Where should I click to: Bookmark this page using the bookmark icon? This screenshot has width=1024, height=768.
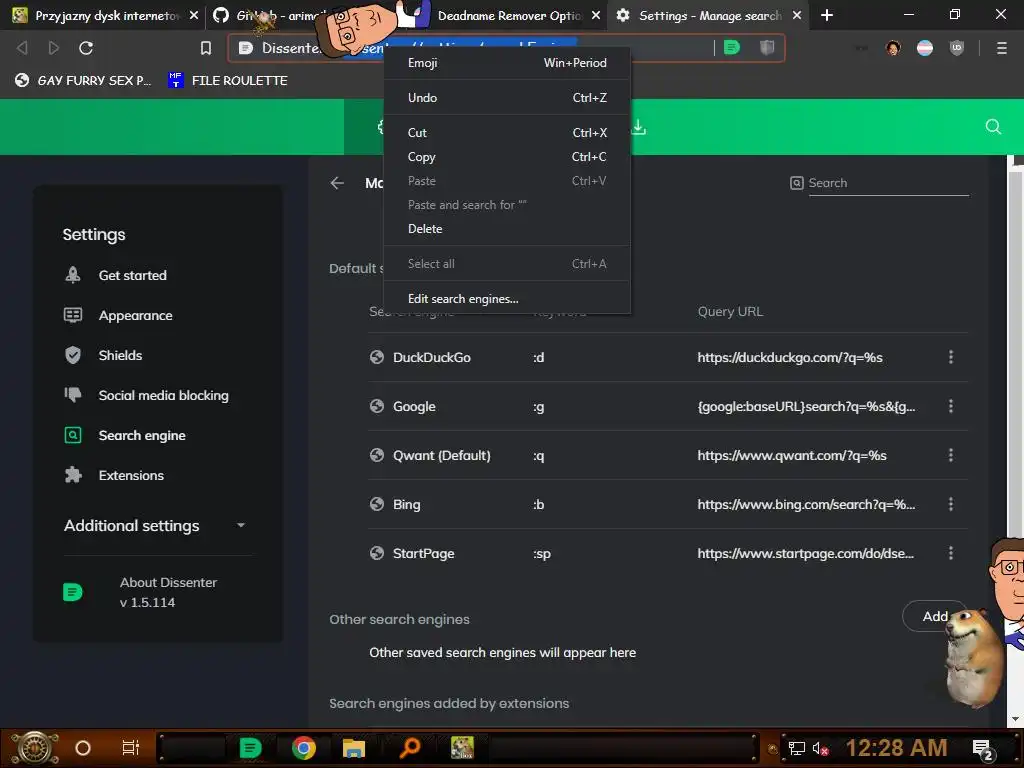pyautogui.click(x=206, y=48)
